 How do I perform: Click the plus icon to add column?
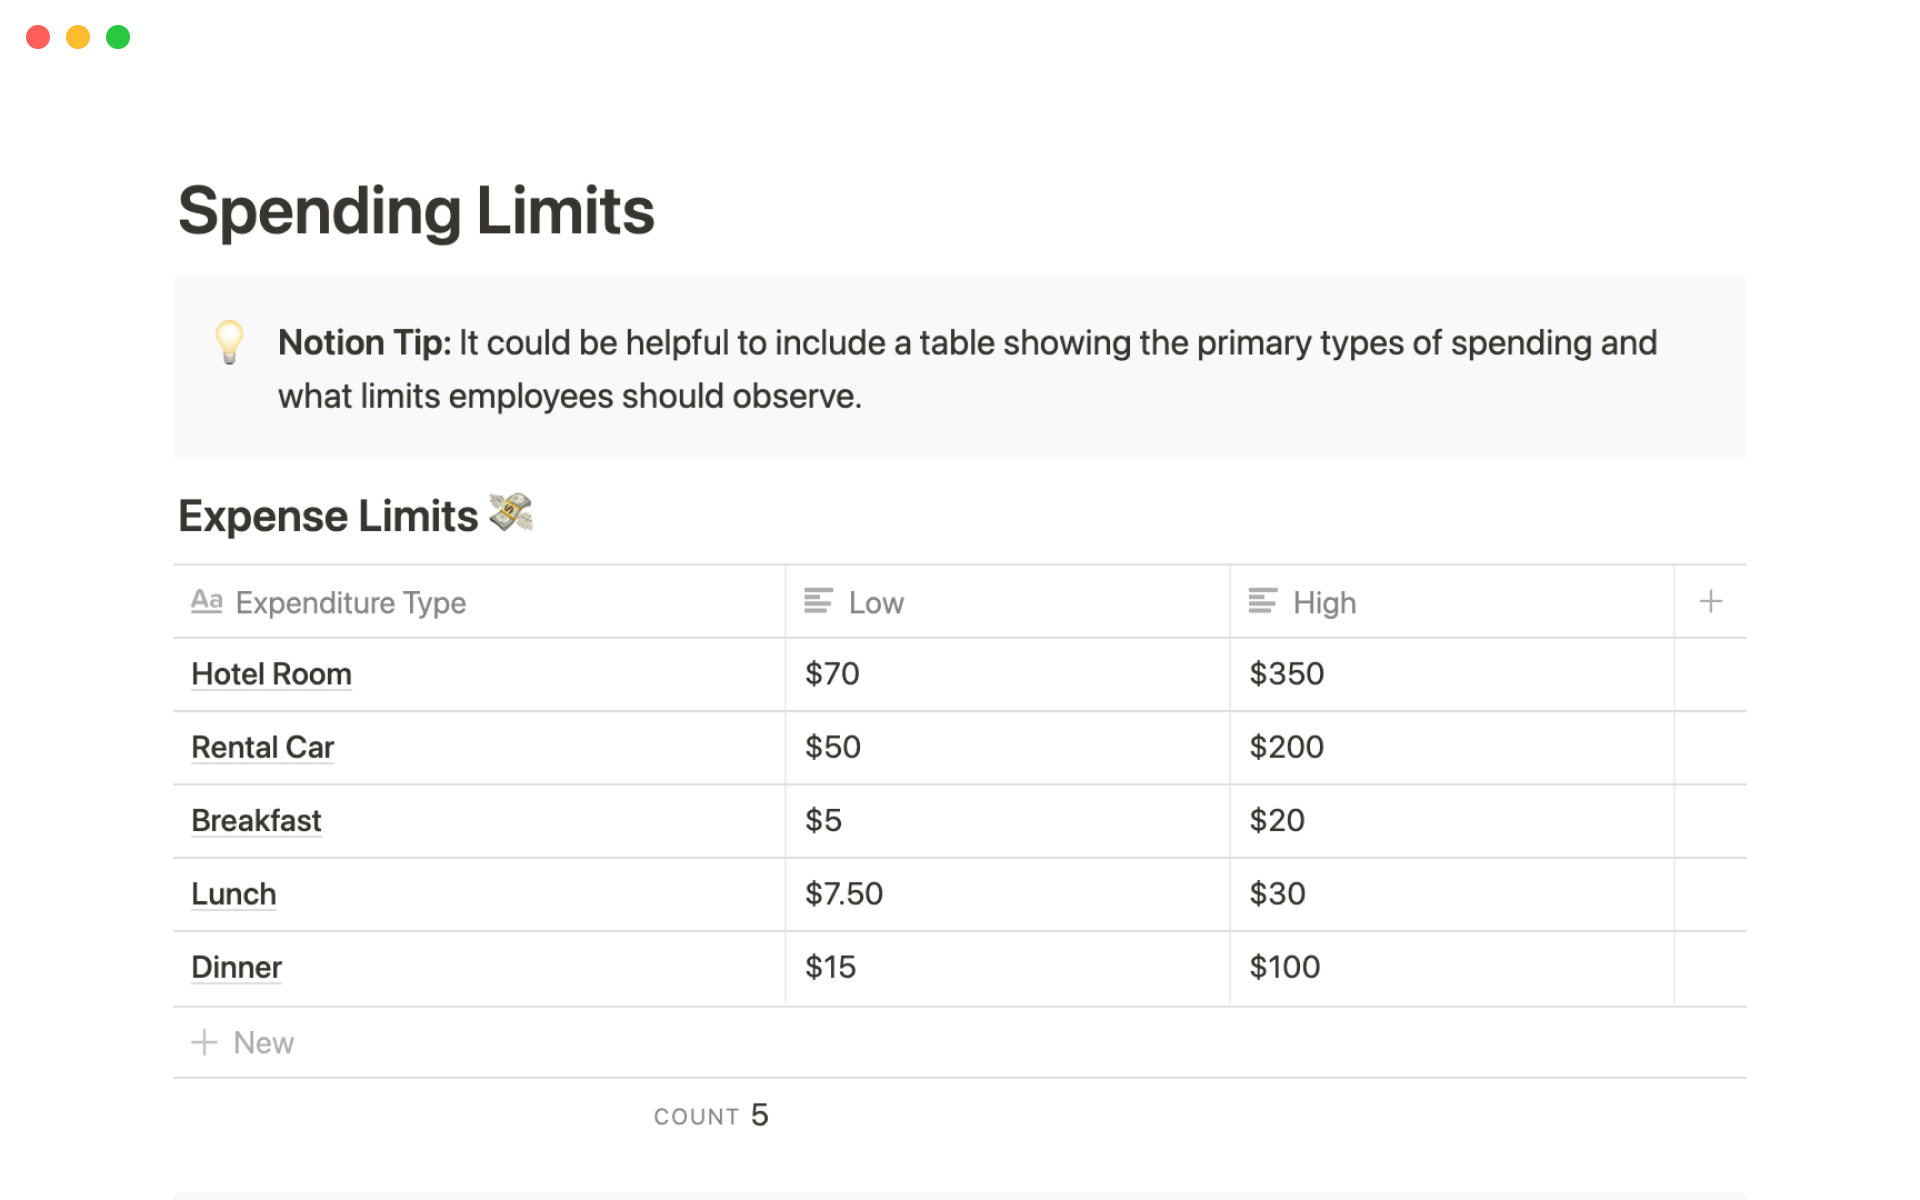1710,601
